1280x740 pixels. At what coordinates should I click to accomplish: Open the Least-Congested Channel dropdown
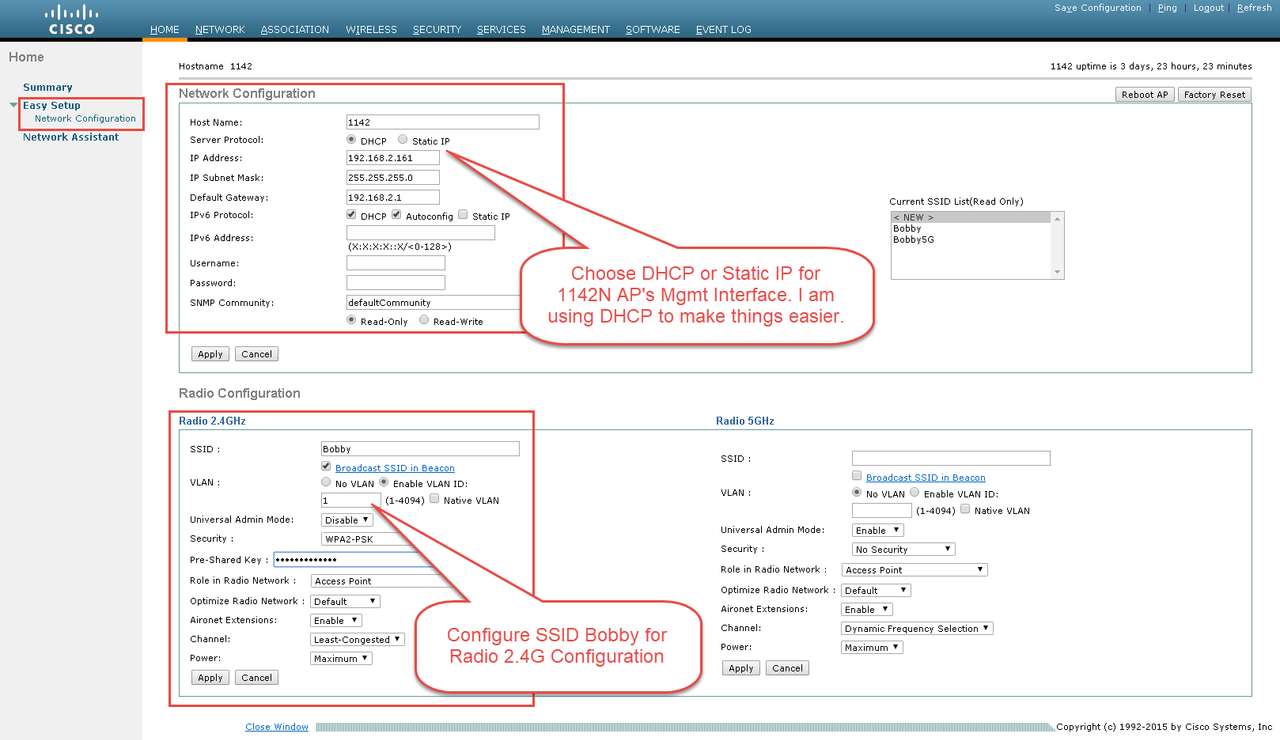358,639
